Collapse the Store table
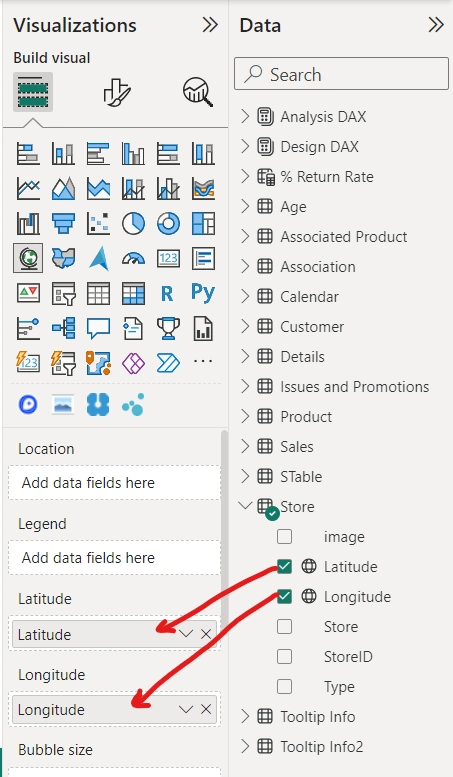 click(x=245, y=505)
